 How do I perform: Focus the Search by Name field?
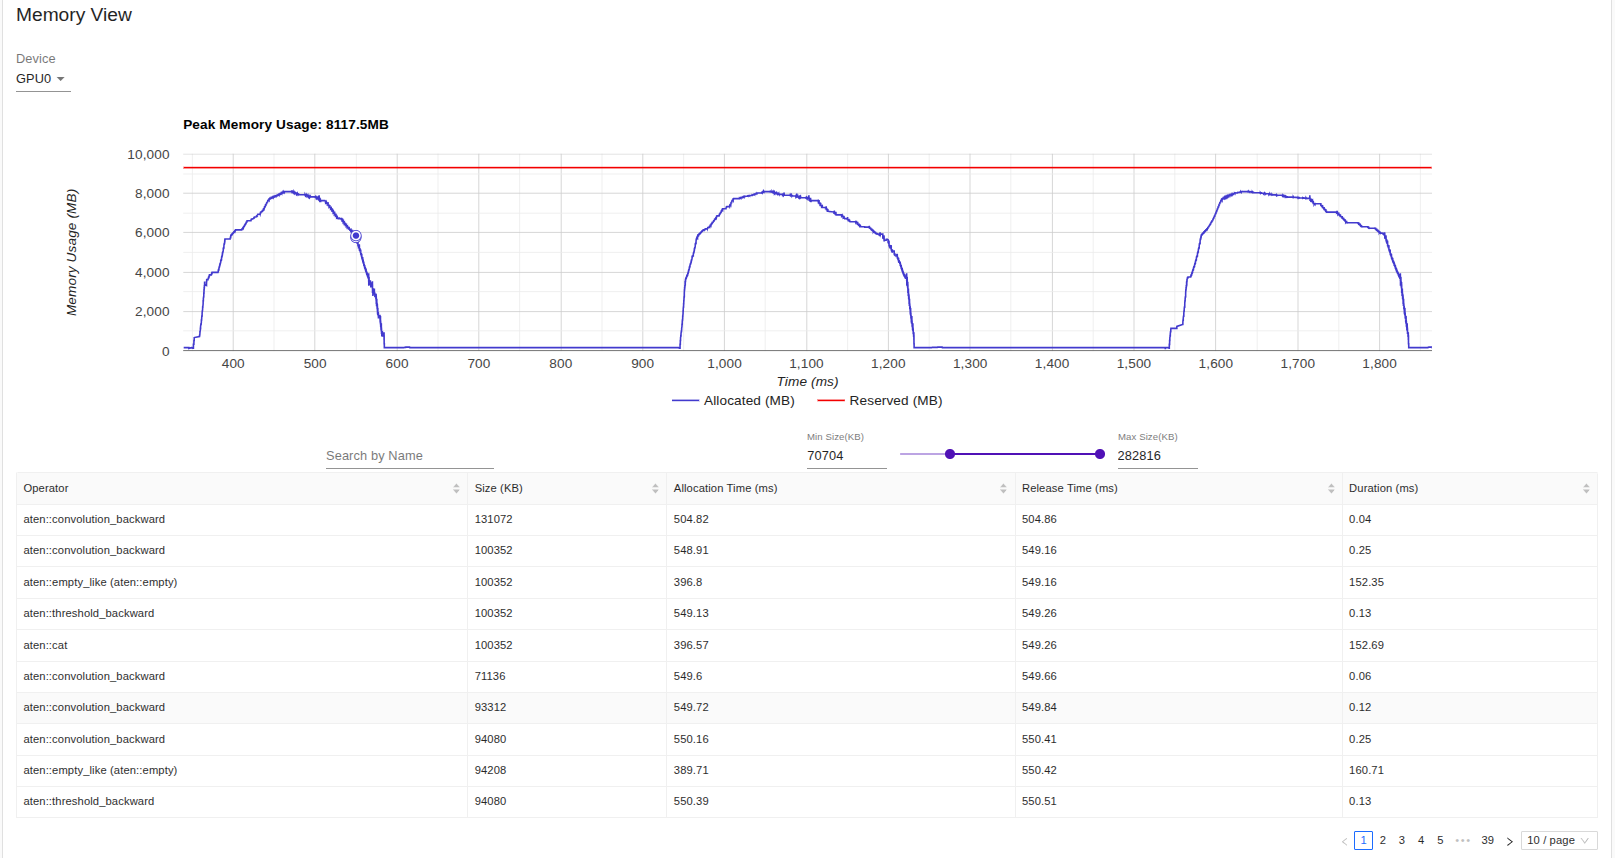[x=409, y=456]
